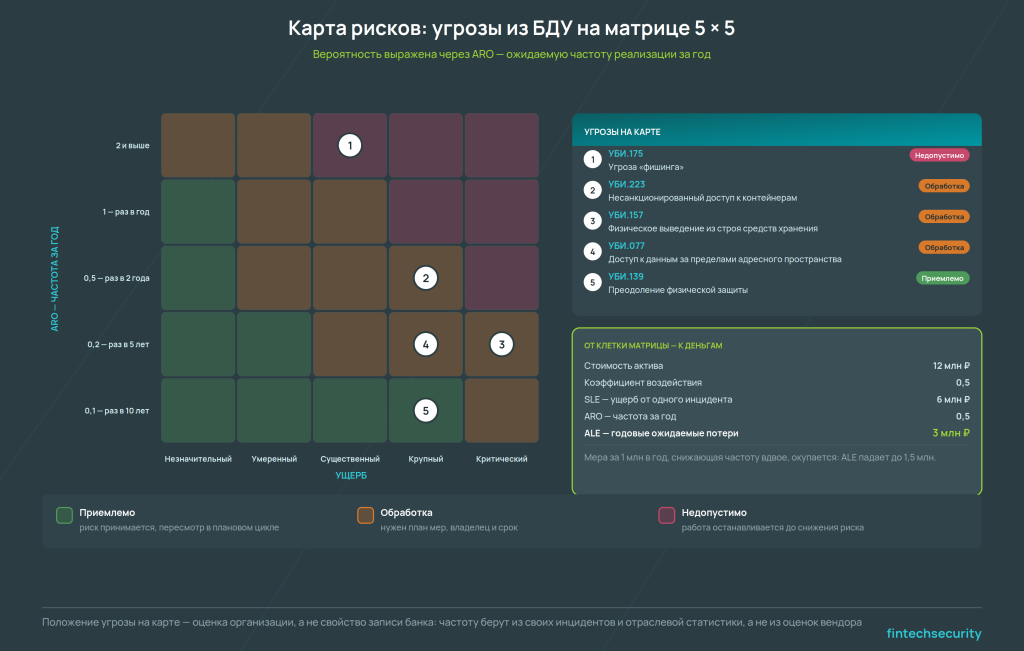
Task: Click the '3 млн ₽' ALE value
Action: [951, 433]
